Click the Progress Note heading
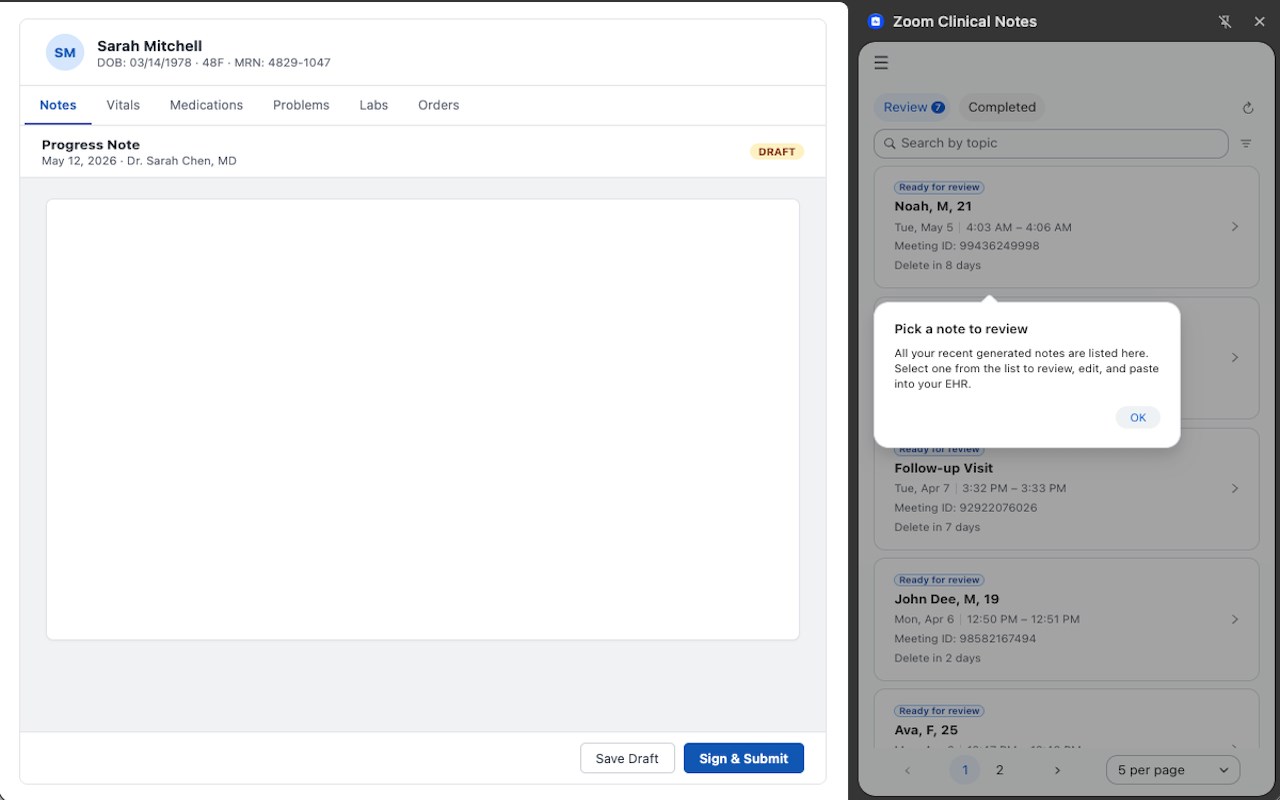1280x800 pixels. tap(91, 145)
